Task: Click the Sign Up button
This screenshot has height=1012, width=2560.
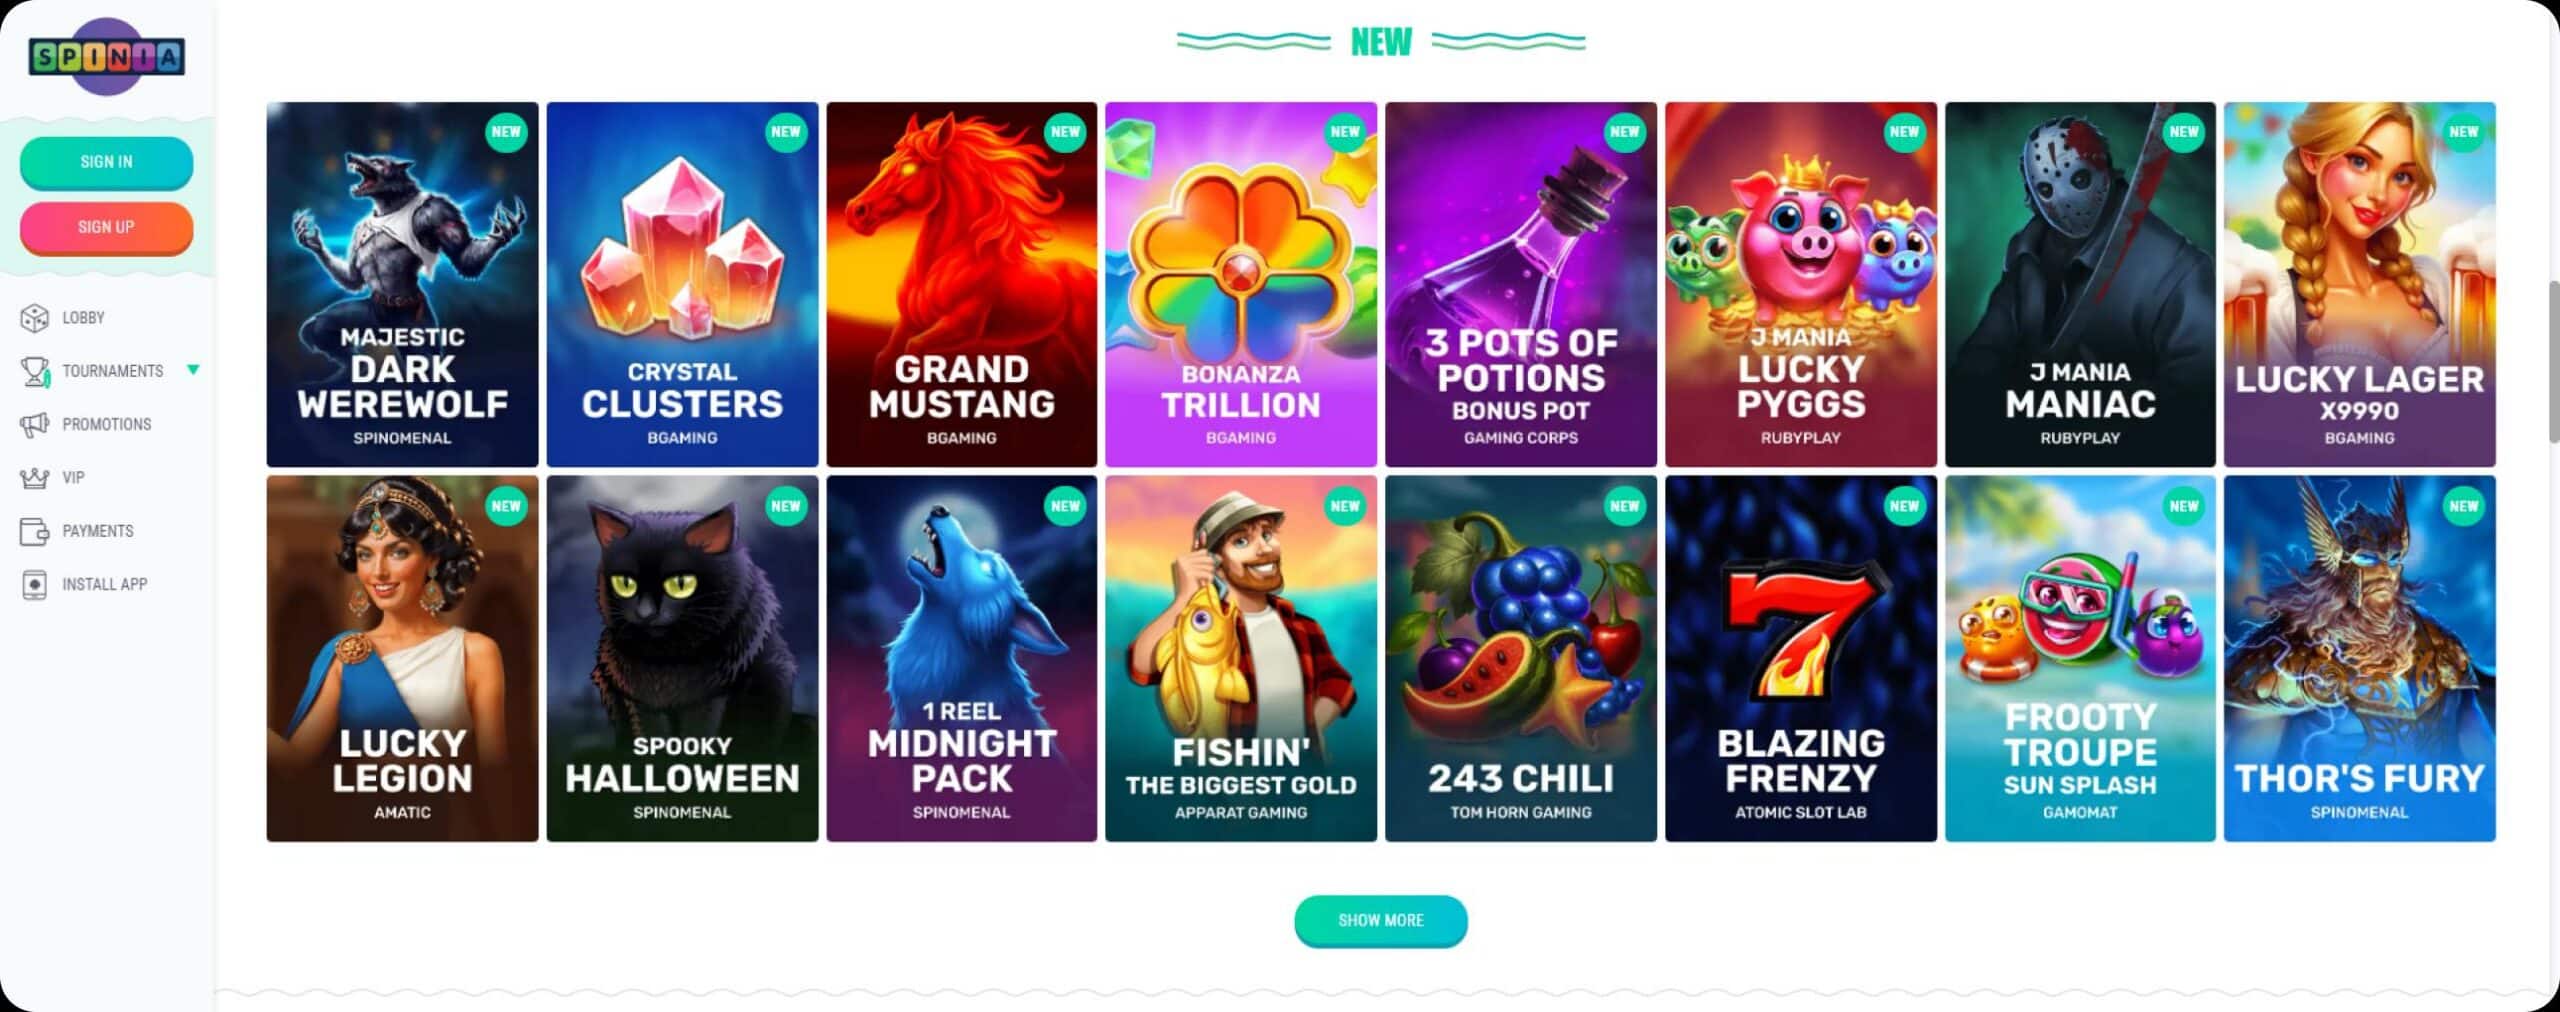Action: click(107, 228)
